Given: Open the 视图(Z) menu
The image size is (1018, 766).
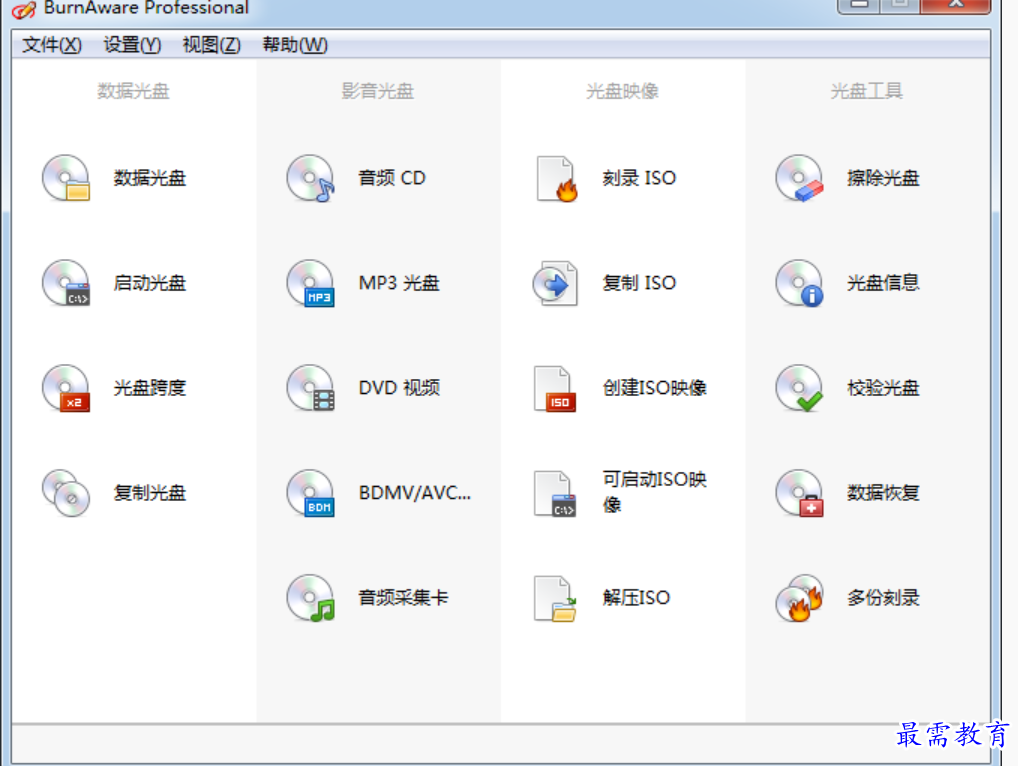Looking at the screenshot, I should click(212, 45).
